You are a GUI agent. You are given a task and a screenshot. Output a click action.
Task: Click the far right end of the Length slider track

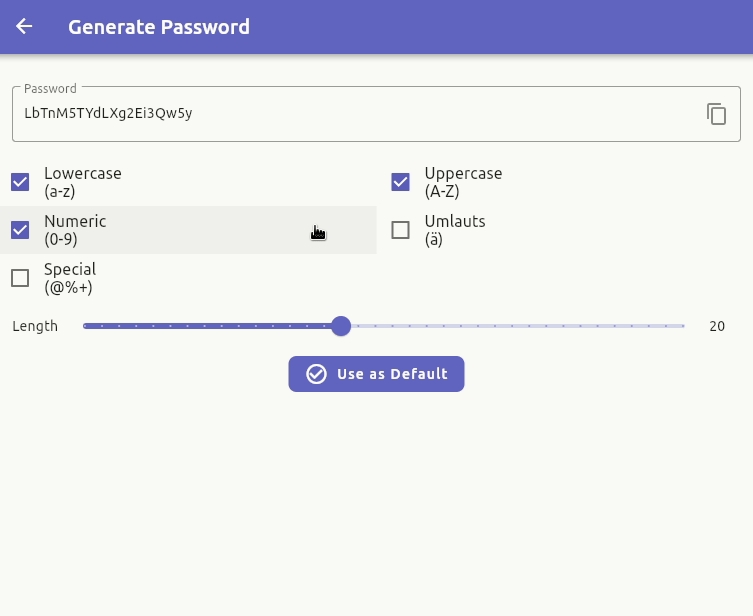tap(683, 326)
